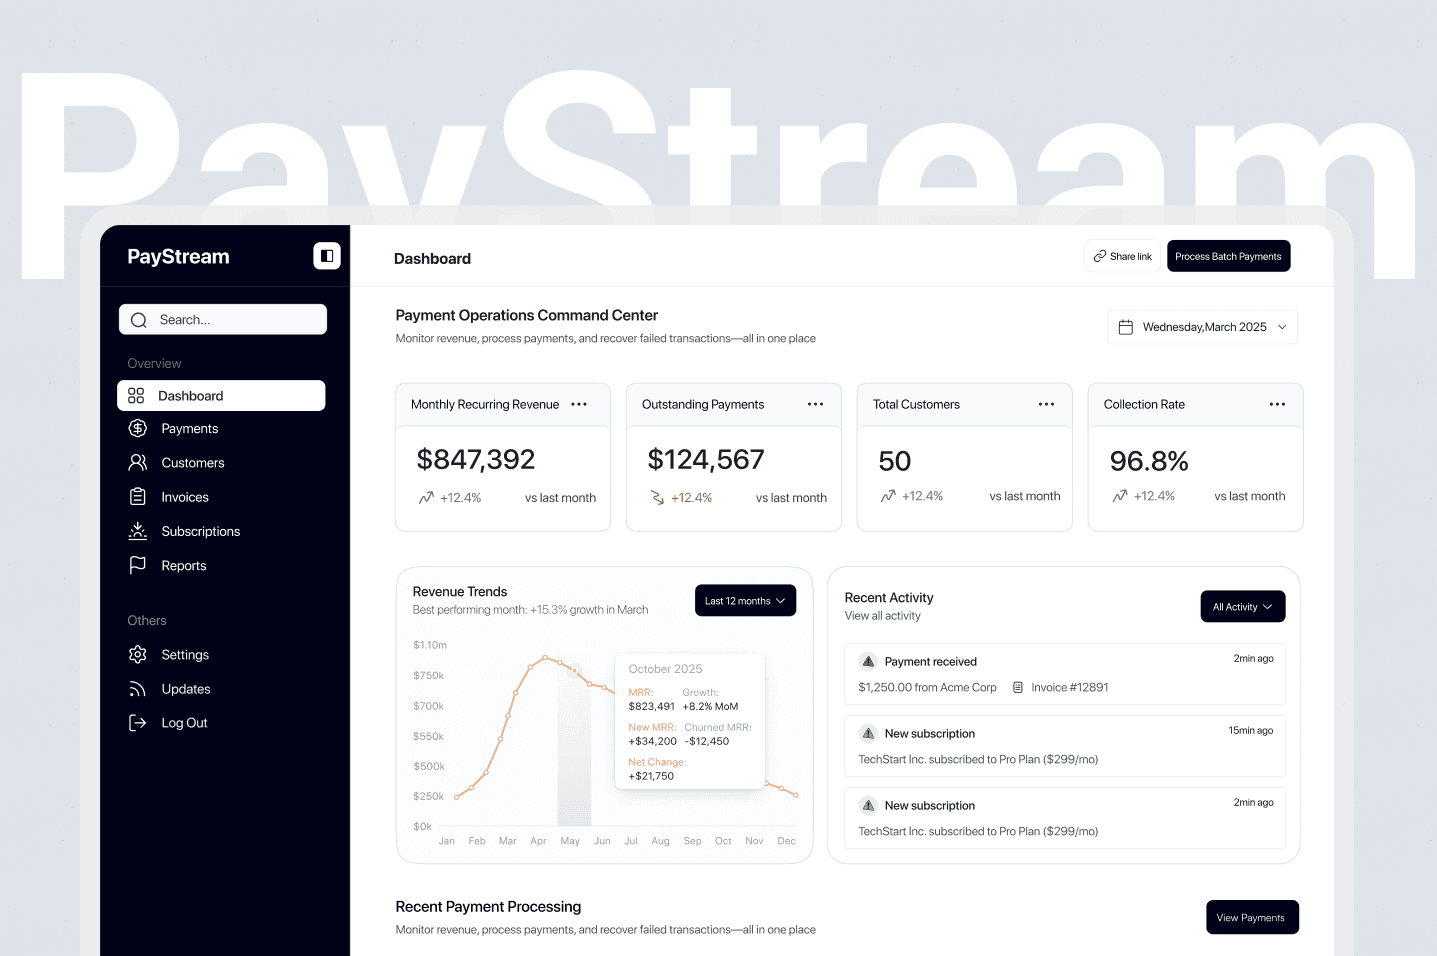This screenshot has height=956, width=1437.
Task: Click the MRR $823,491 tooltip value
Action: pos(651,706)
